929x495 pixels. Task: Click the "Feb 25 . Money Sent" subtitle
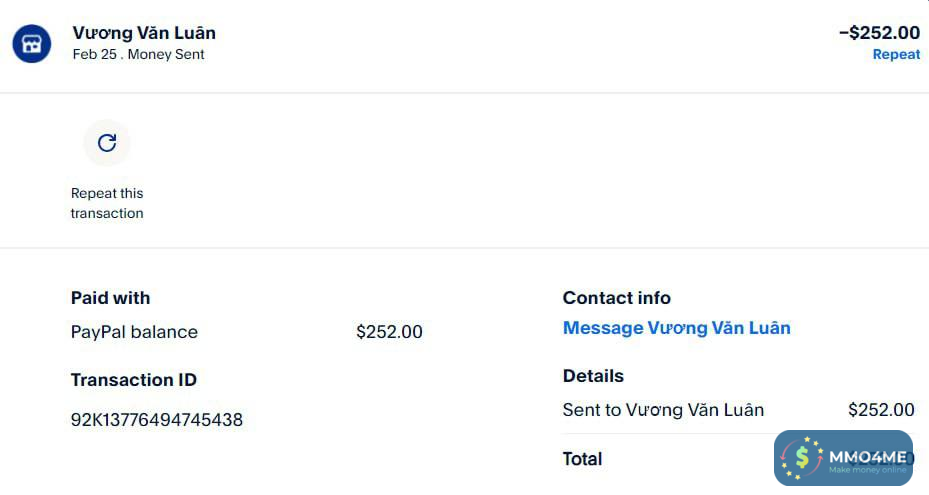point(138,55)
